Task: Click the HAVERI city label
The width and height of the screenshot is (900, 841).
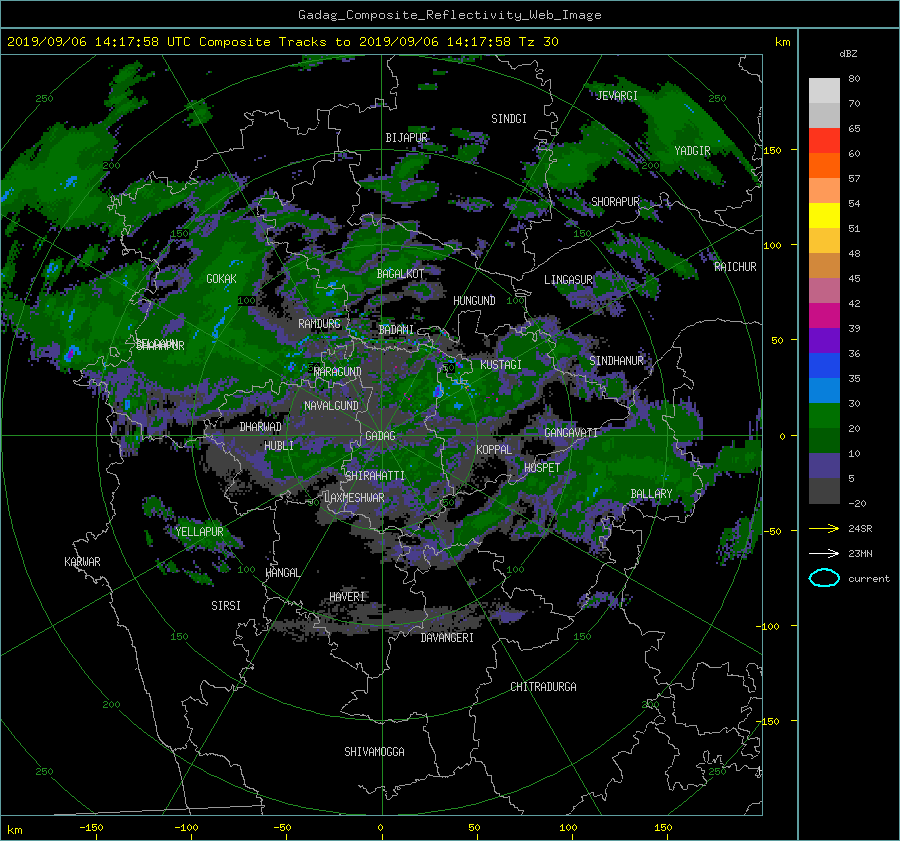Action: tap(347, 597)
